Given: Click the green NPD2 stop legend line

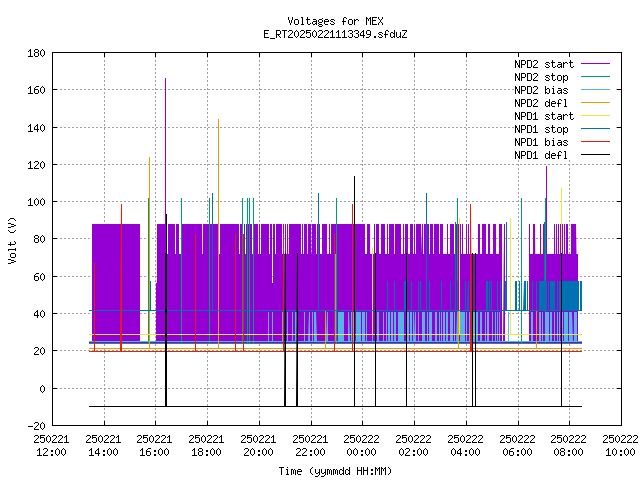Looking at the screenshot, I should coord(596,77).
